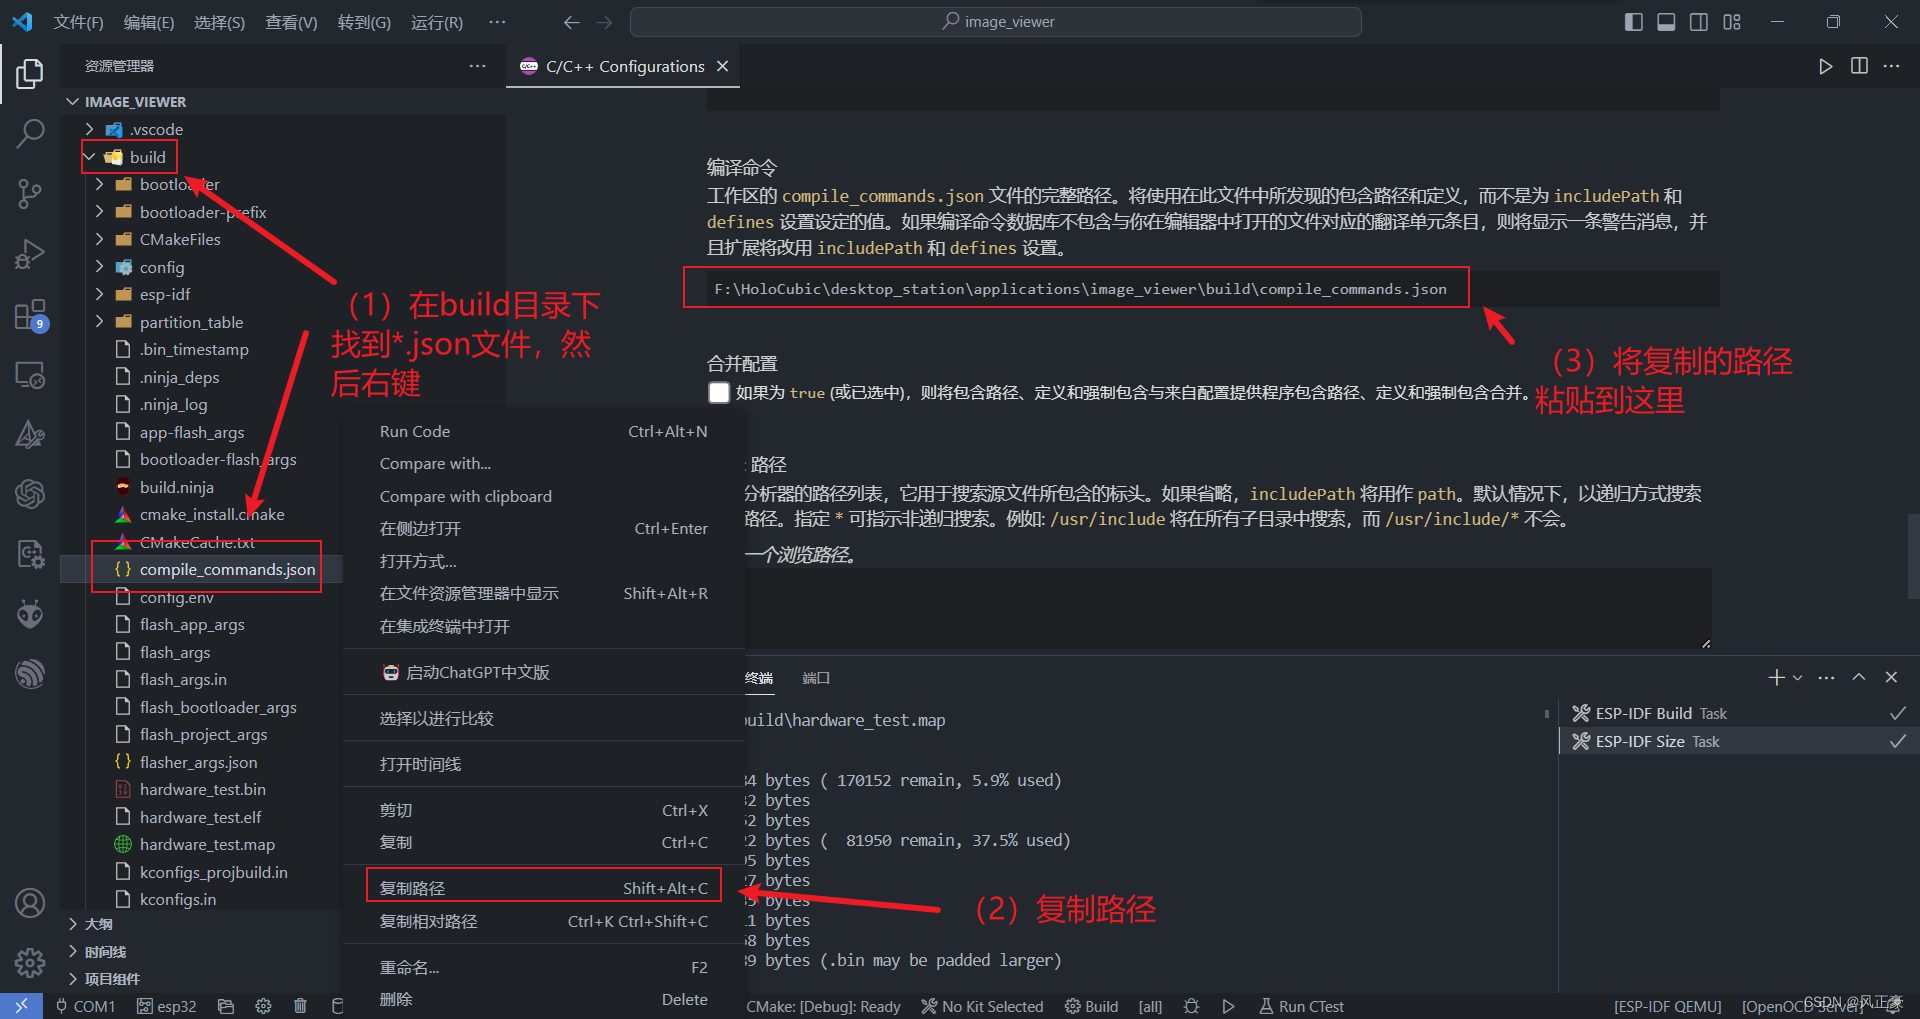
Task: Close the C/C++ Configurations tab
Action: [722, 66]
